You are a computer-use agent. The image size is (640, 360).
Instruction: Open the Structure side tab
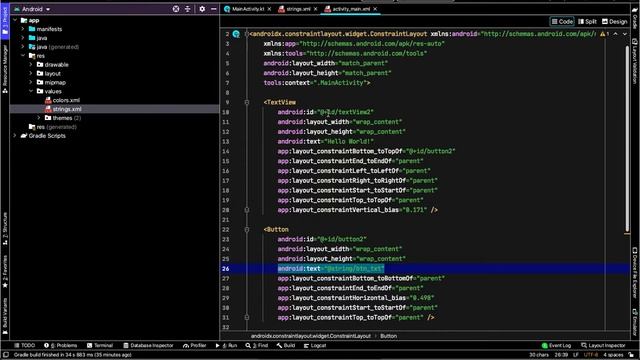pyautogui.click(x=5, y=229)
